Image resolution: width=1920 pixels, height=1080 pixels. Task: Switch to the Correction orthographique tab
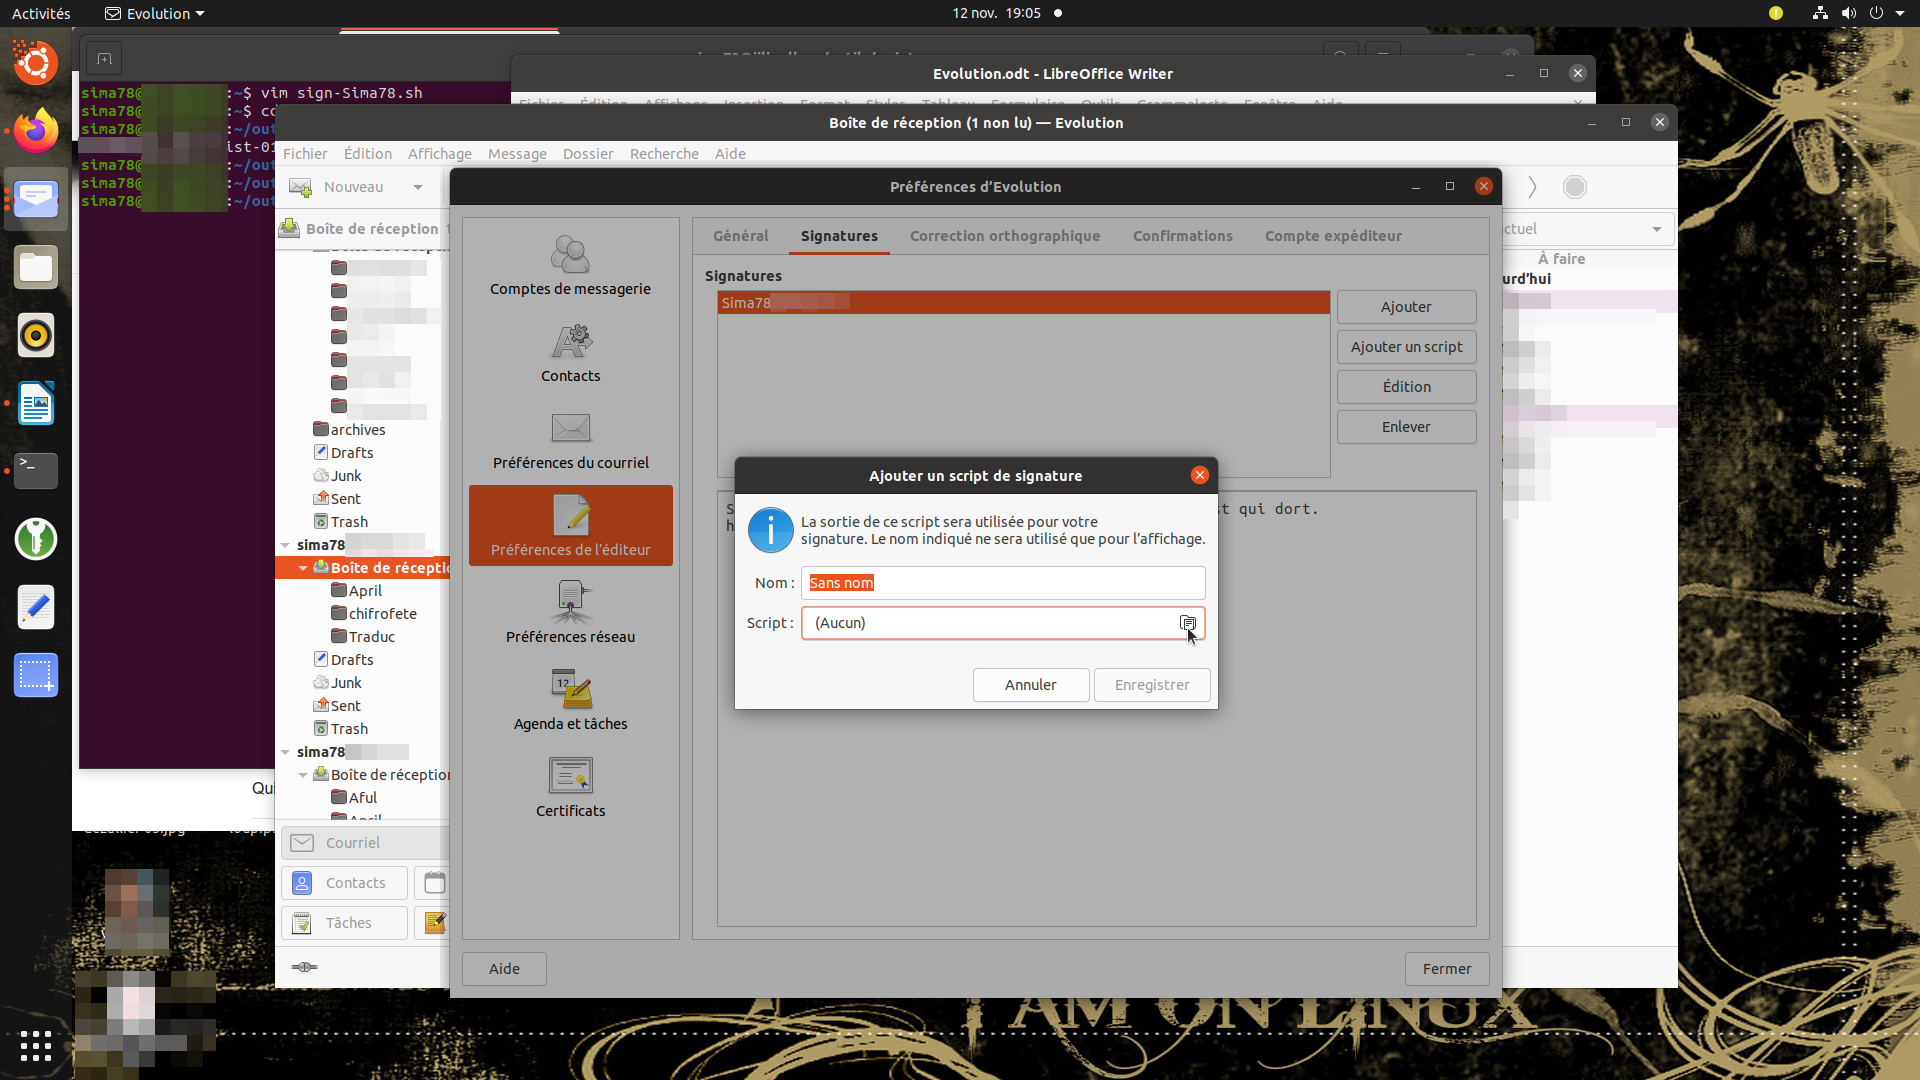[x=1004, y=236]
